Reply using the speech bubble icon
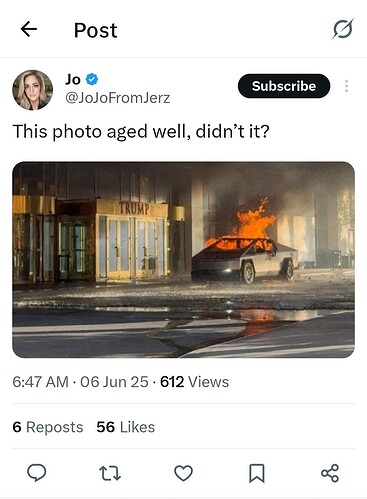 coord(37,473)
